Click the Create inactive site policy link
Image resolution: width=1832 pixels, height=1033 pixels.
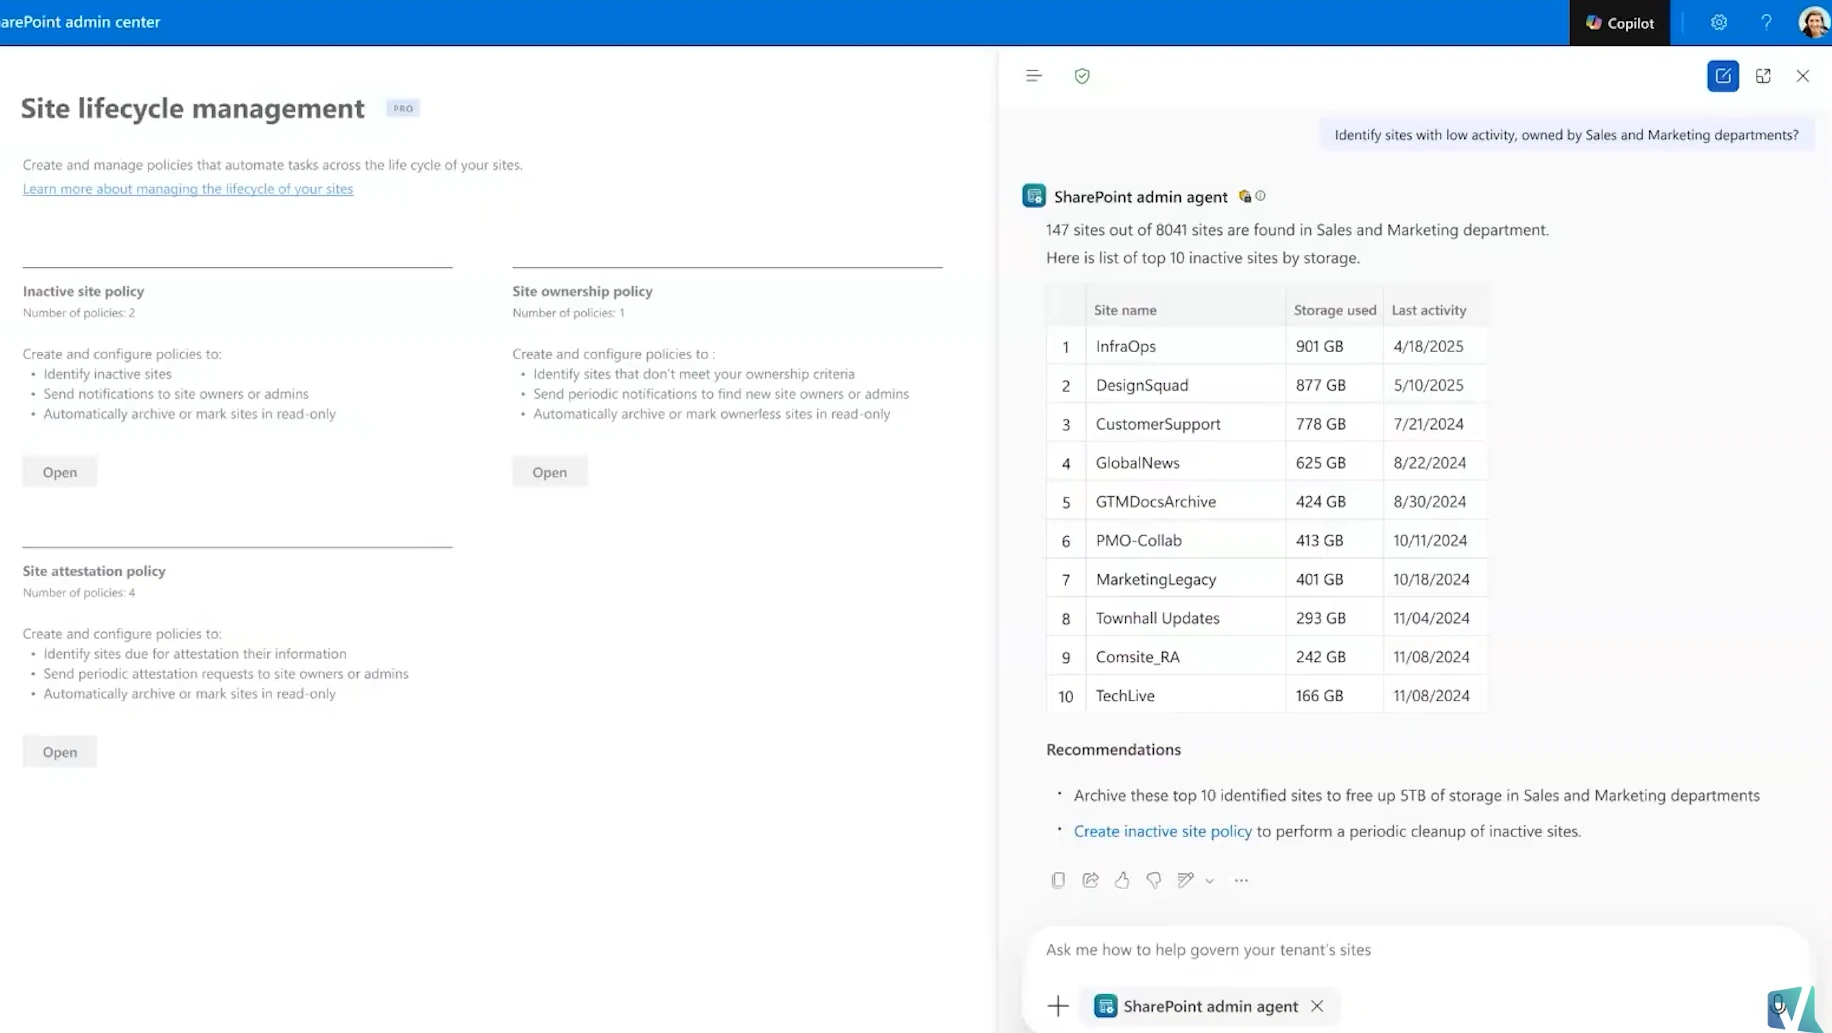[1162, 831]
